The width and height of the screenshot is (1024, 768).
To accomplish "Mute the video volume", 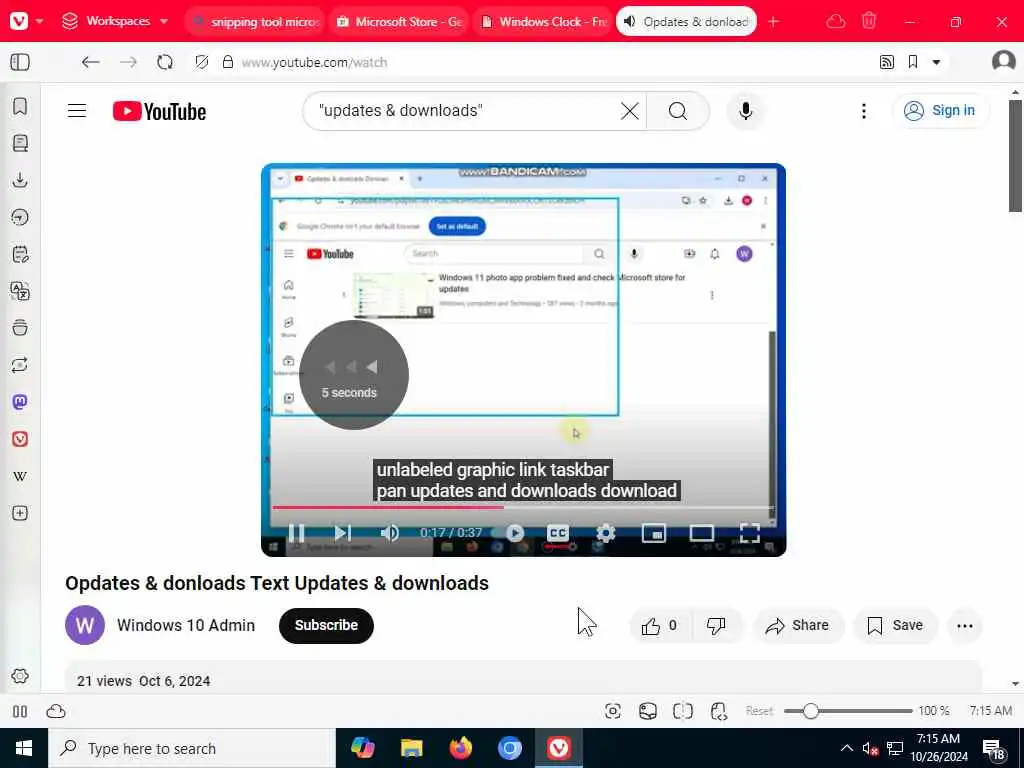I will (389, 533).
